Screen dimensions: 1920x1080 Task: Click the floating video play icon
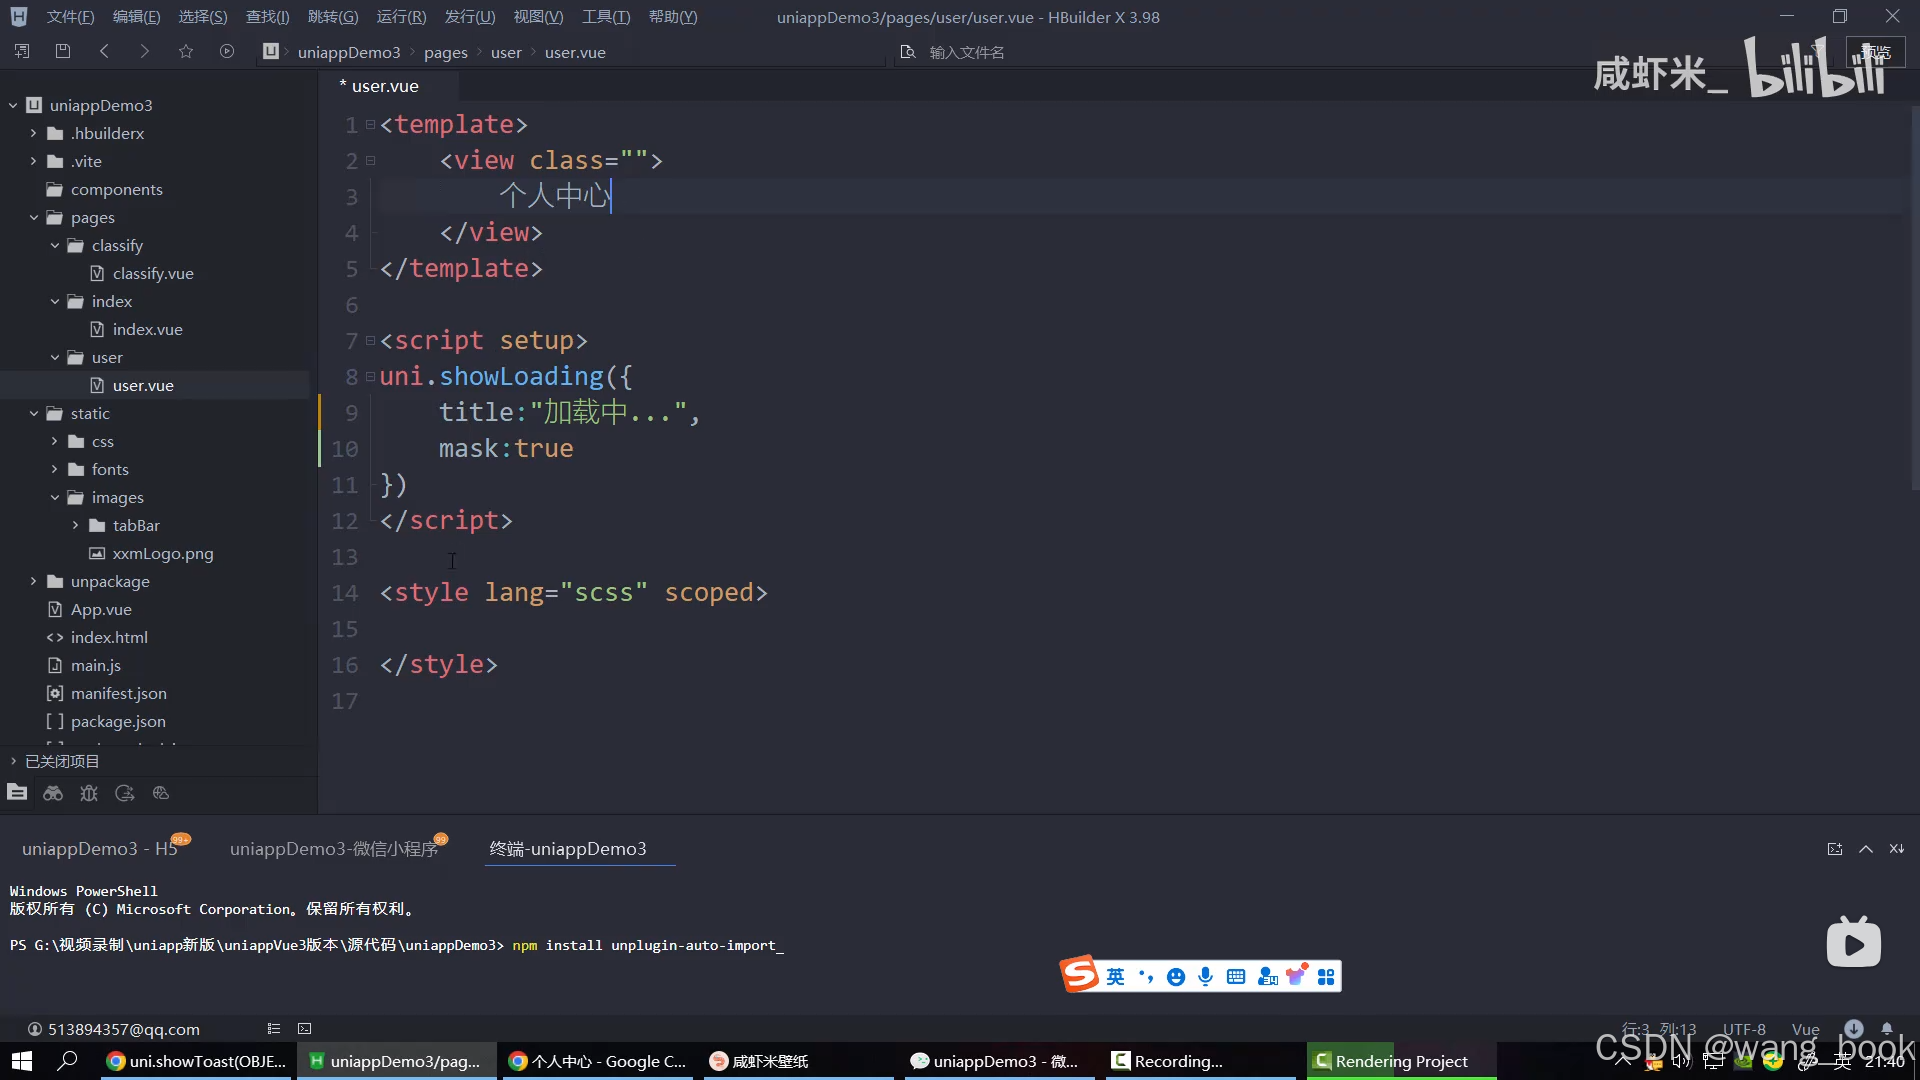1854,942
